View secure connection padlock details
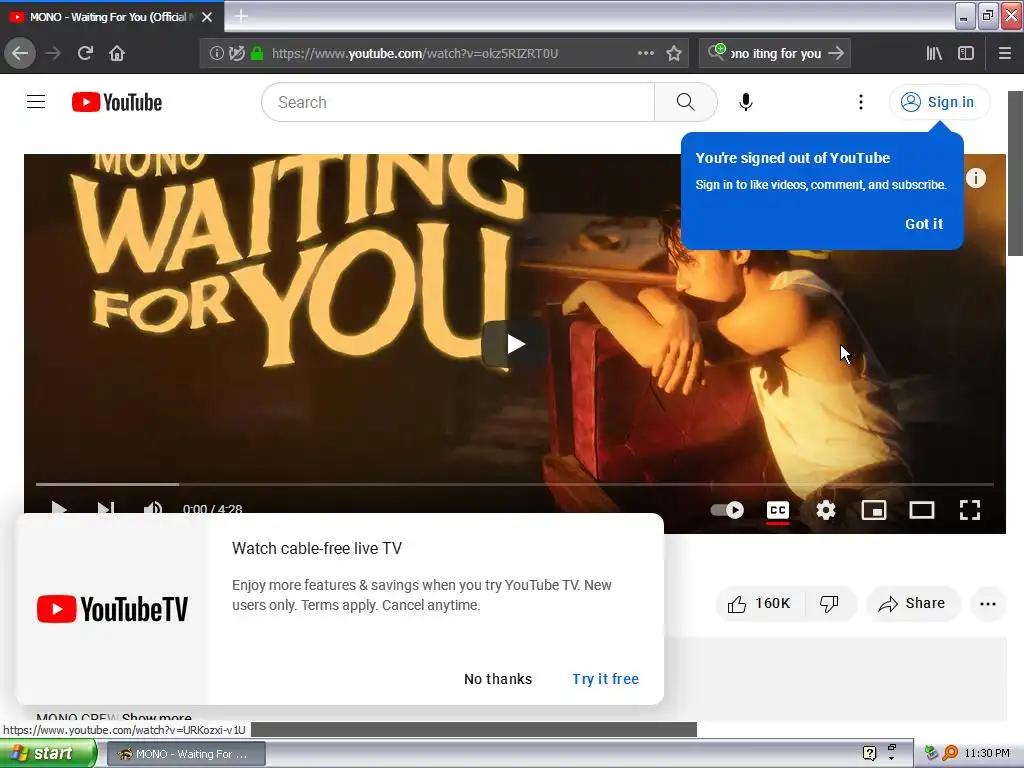 pos(257,53)
